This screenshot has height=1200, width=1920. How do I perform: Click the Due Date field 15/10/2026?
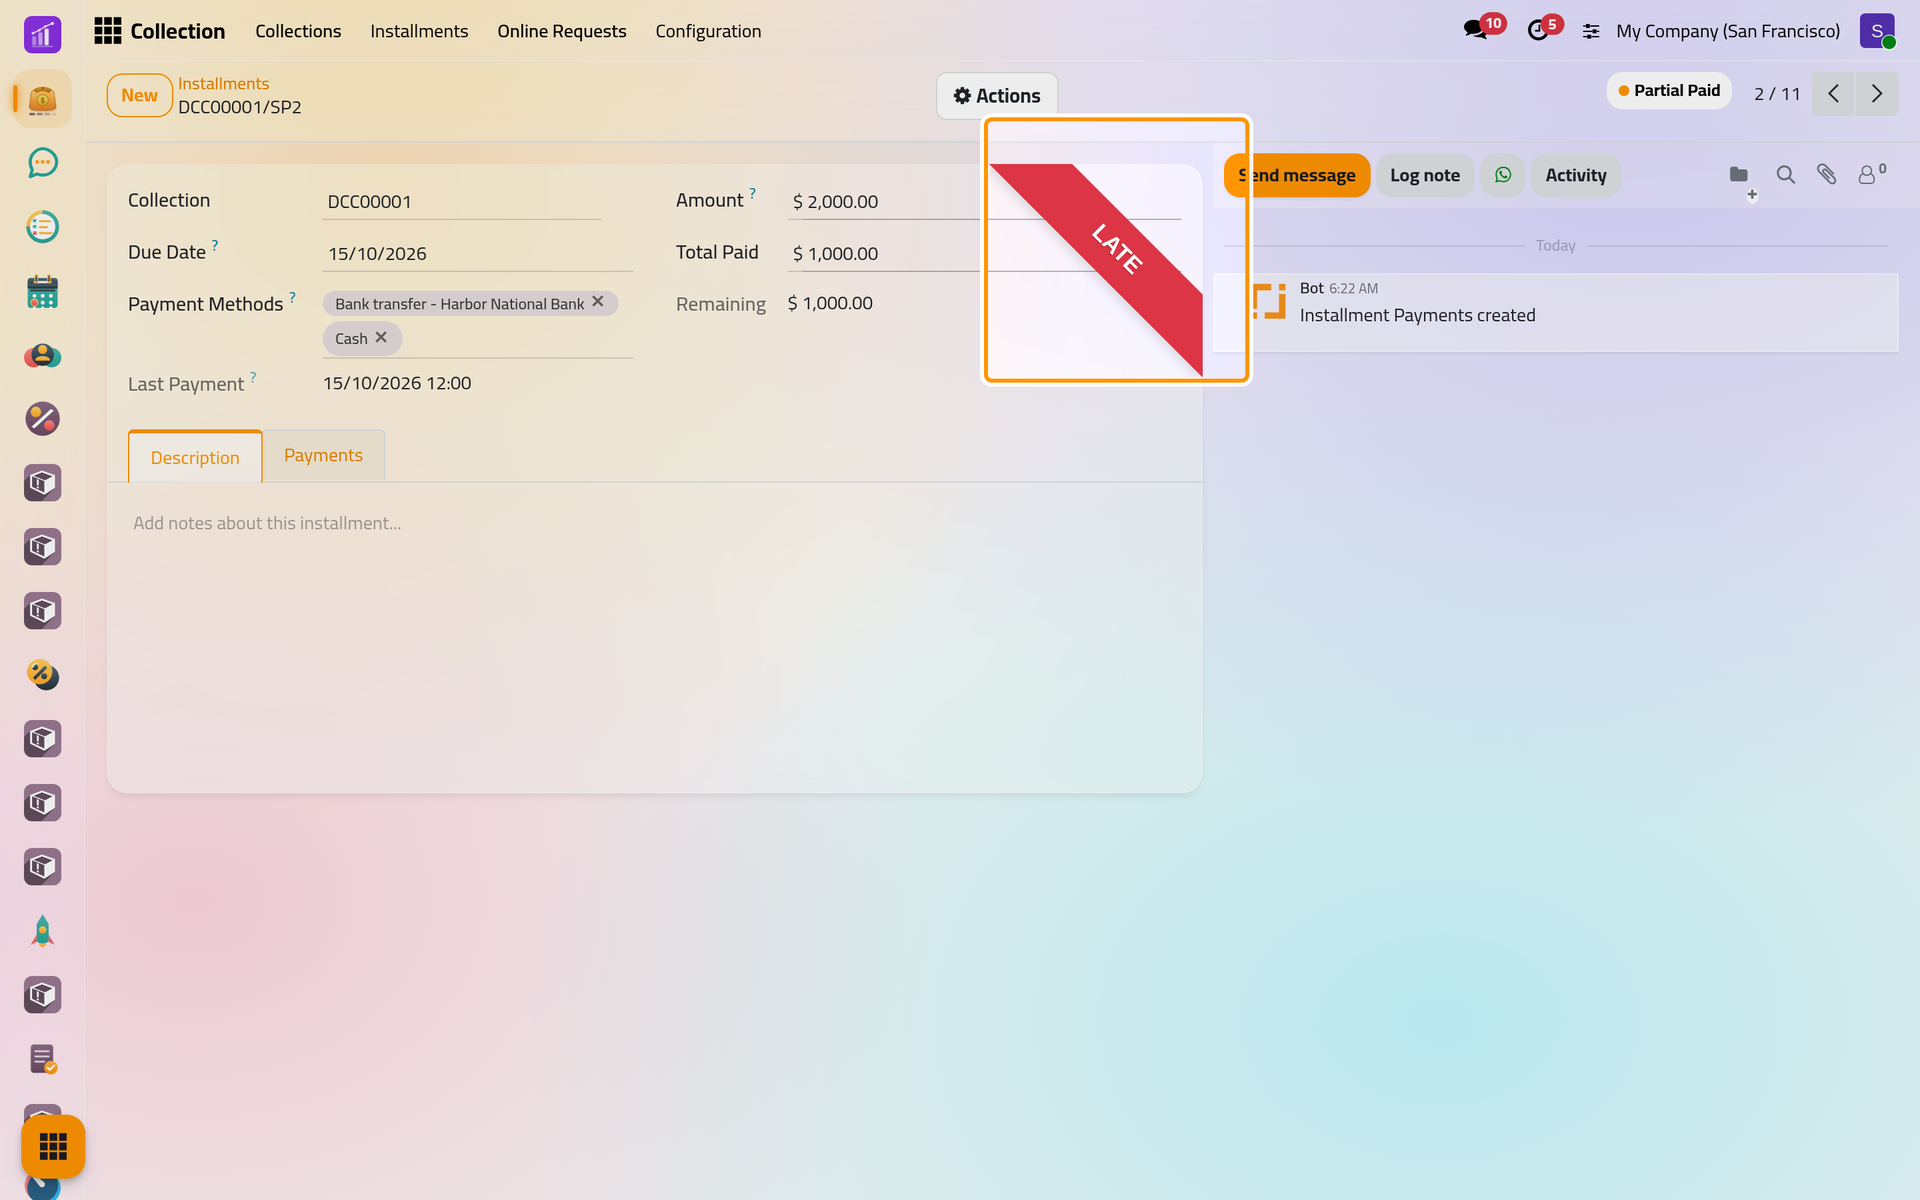pos(478,254)
